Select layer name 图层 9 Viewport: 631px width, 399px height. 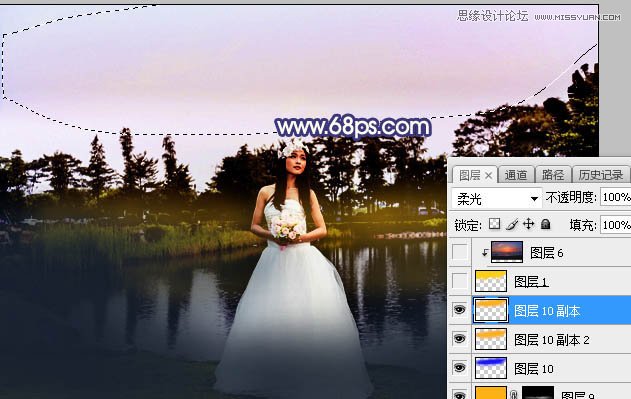(x=577, y=395)
